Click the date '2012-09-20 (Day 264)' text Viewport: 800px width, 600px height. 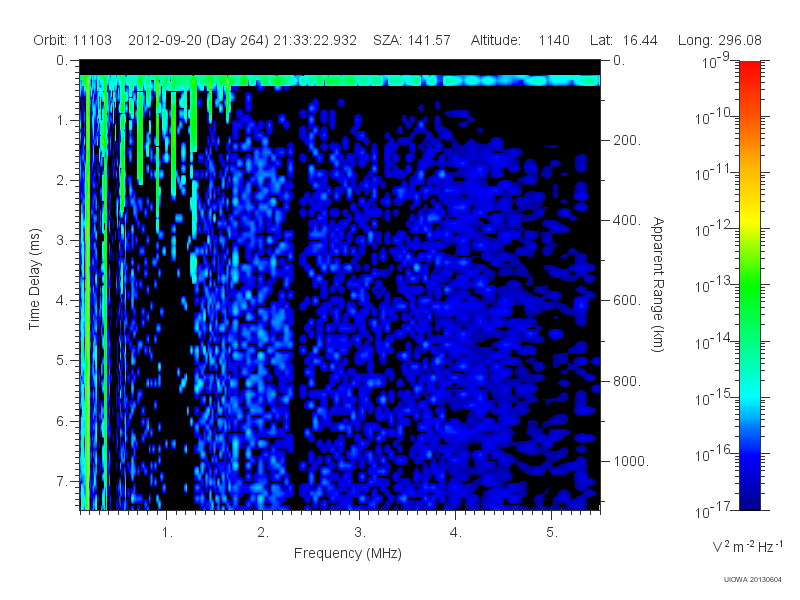(x=198, y=40)
